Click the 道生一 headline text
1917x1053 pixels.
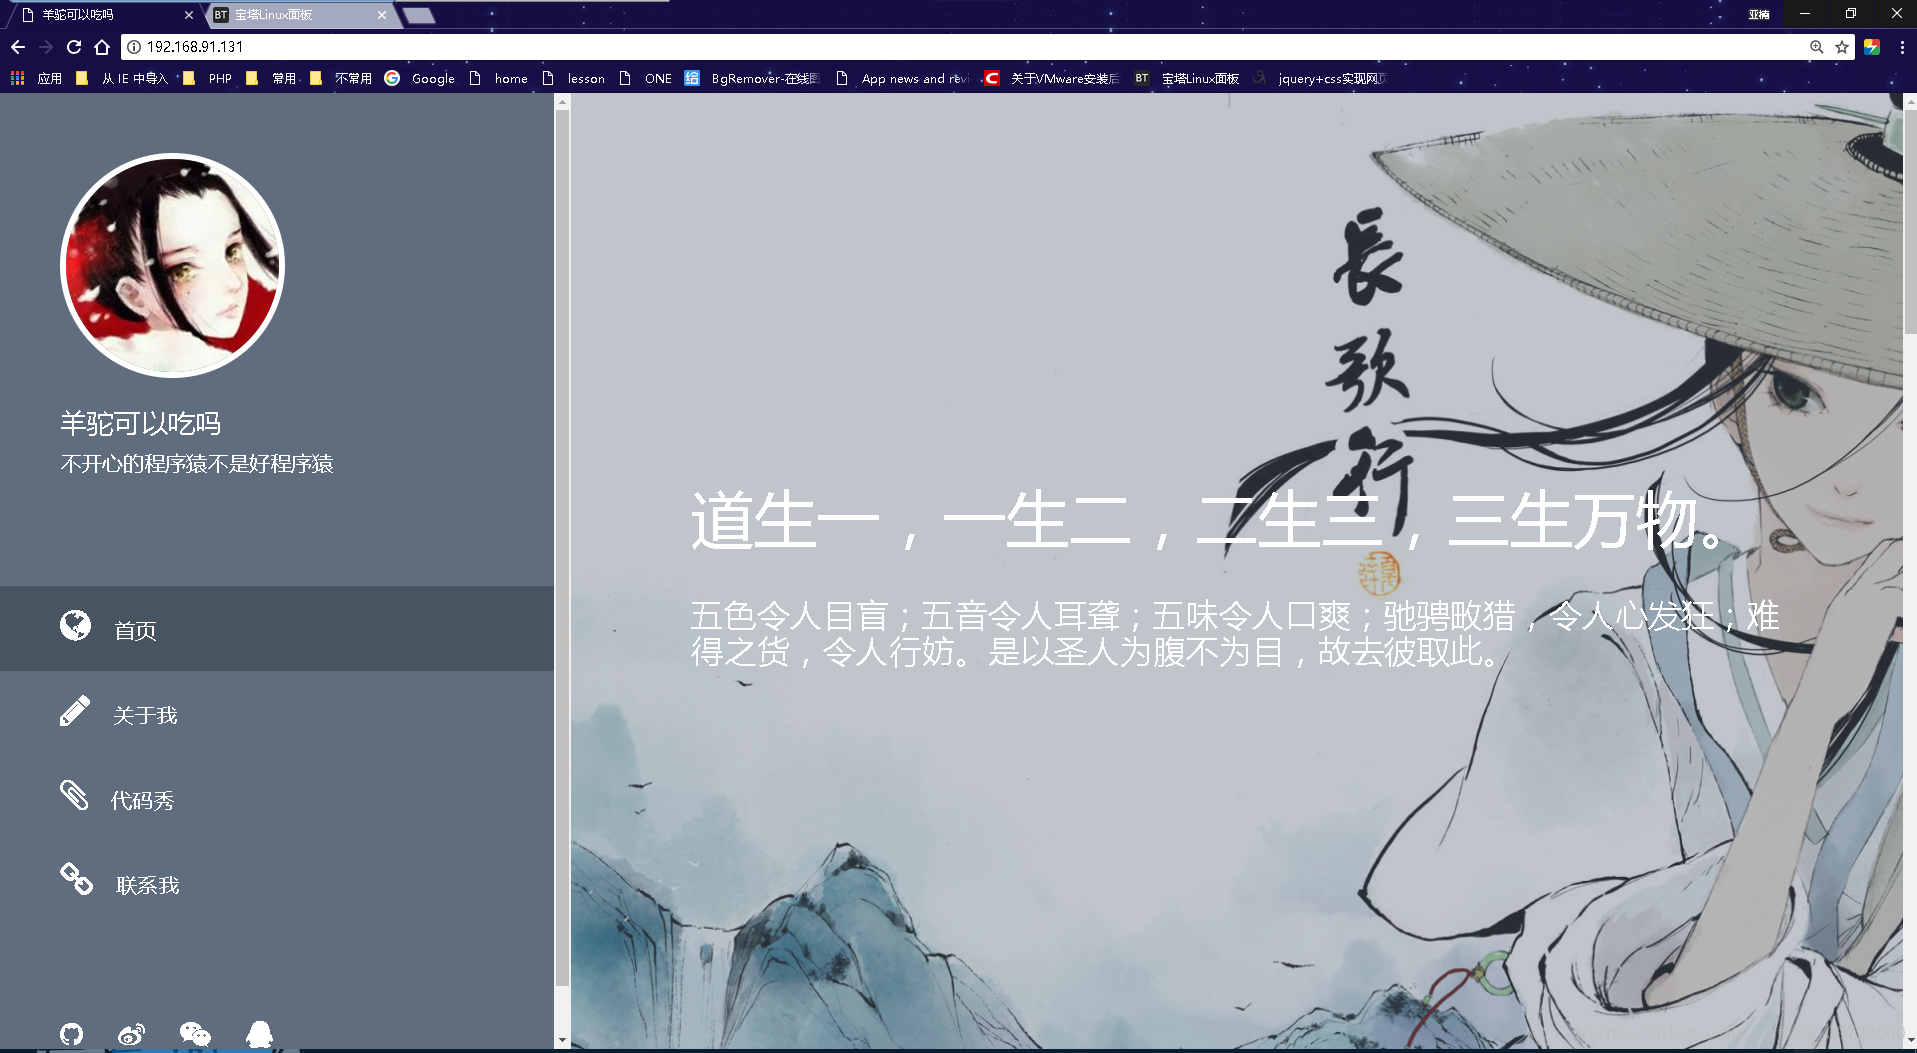click(1209, 521)
